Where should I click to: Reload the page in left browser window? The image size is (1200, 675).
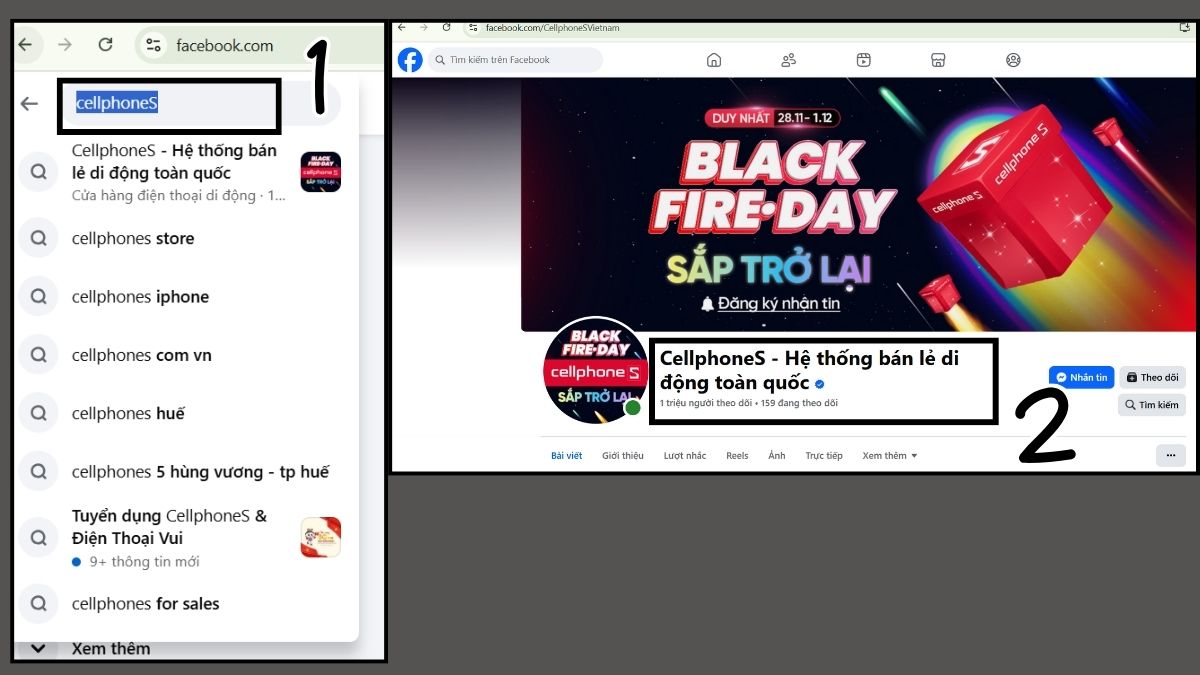coord(106,45)
